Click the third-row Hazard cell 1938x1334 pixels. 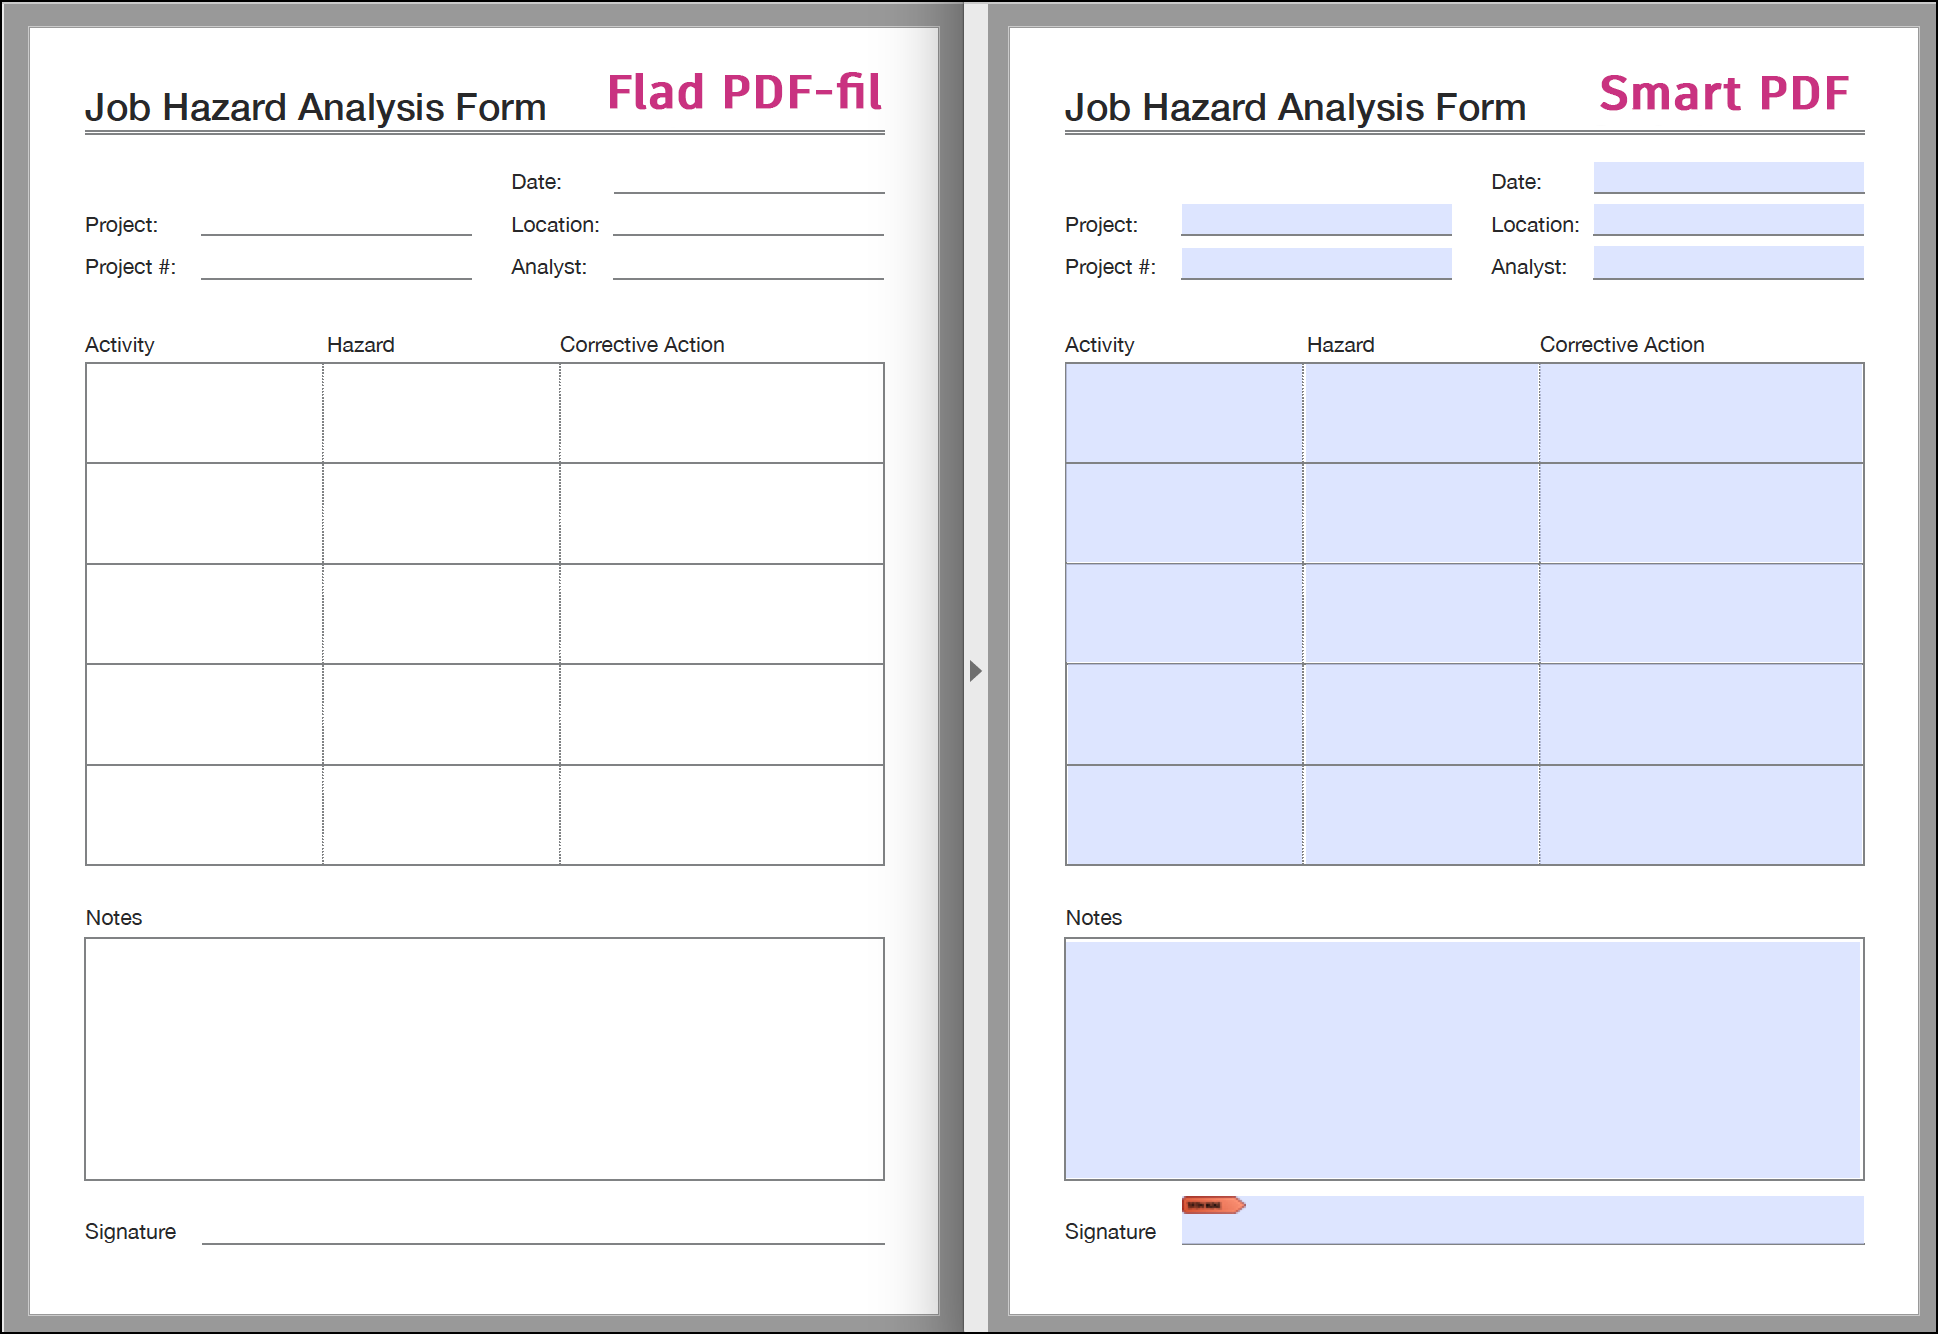point(1420,613)
